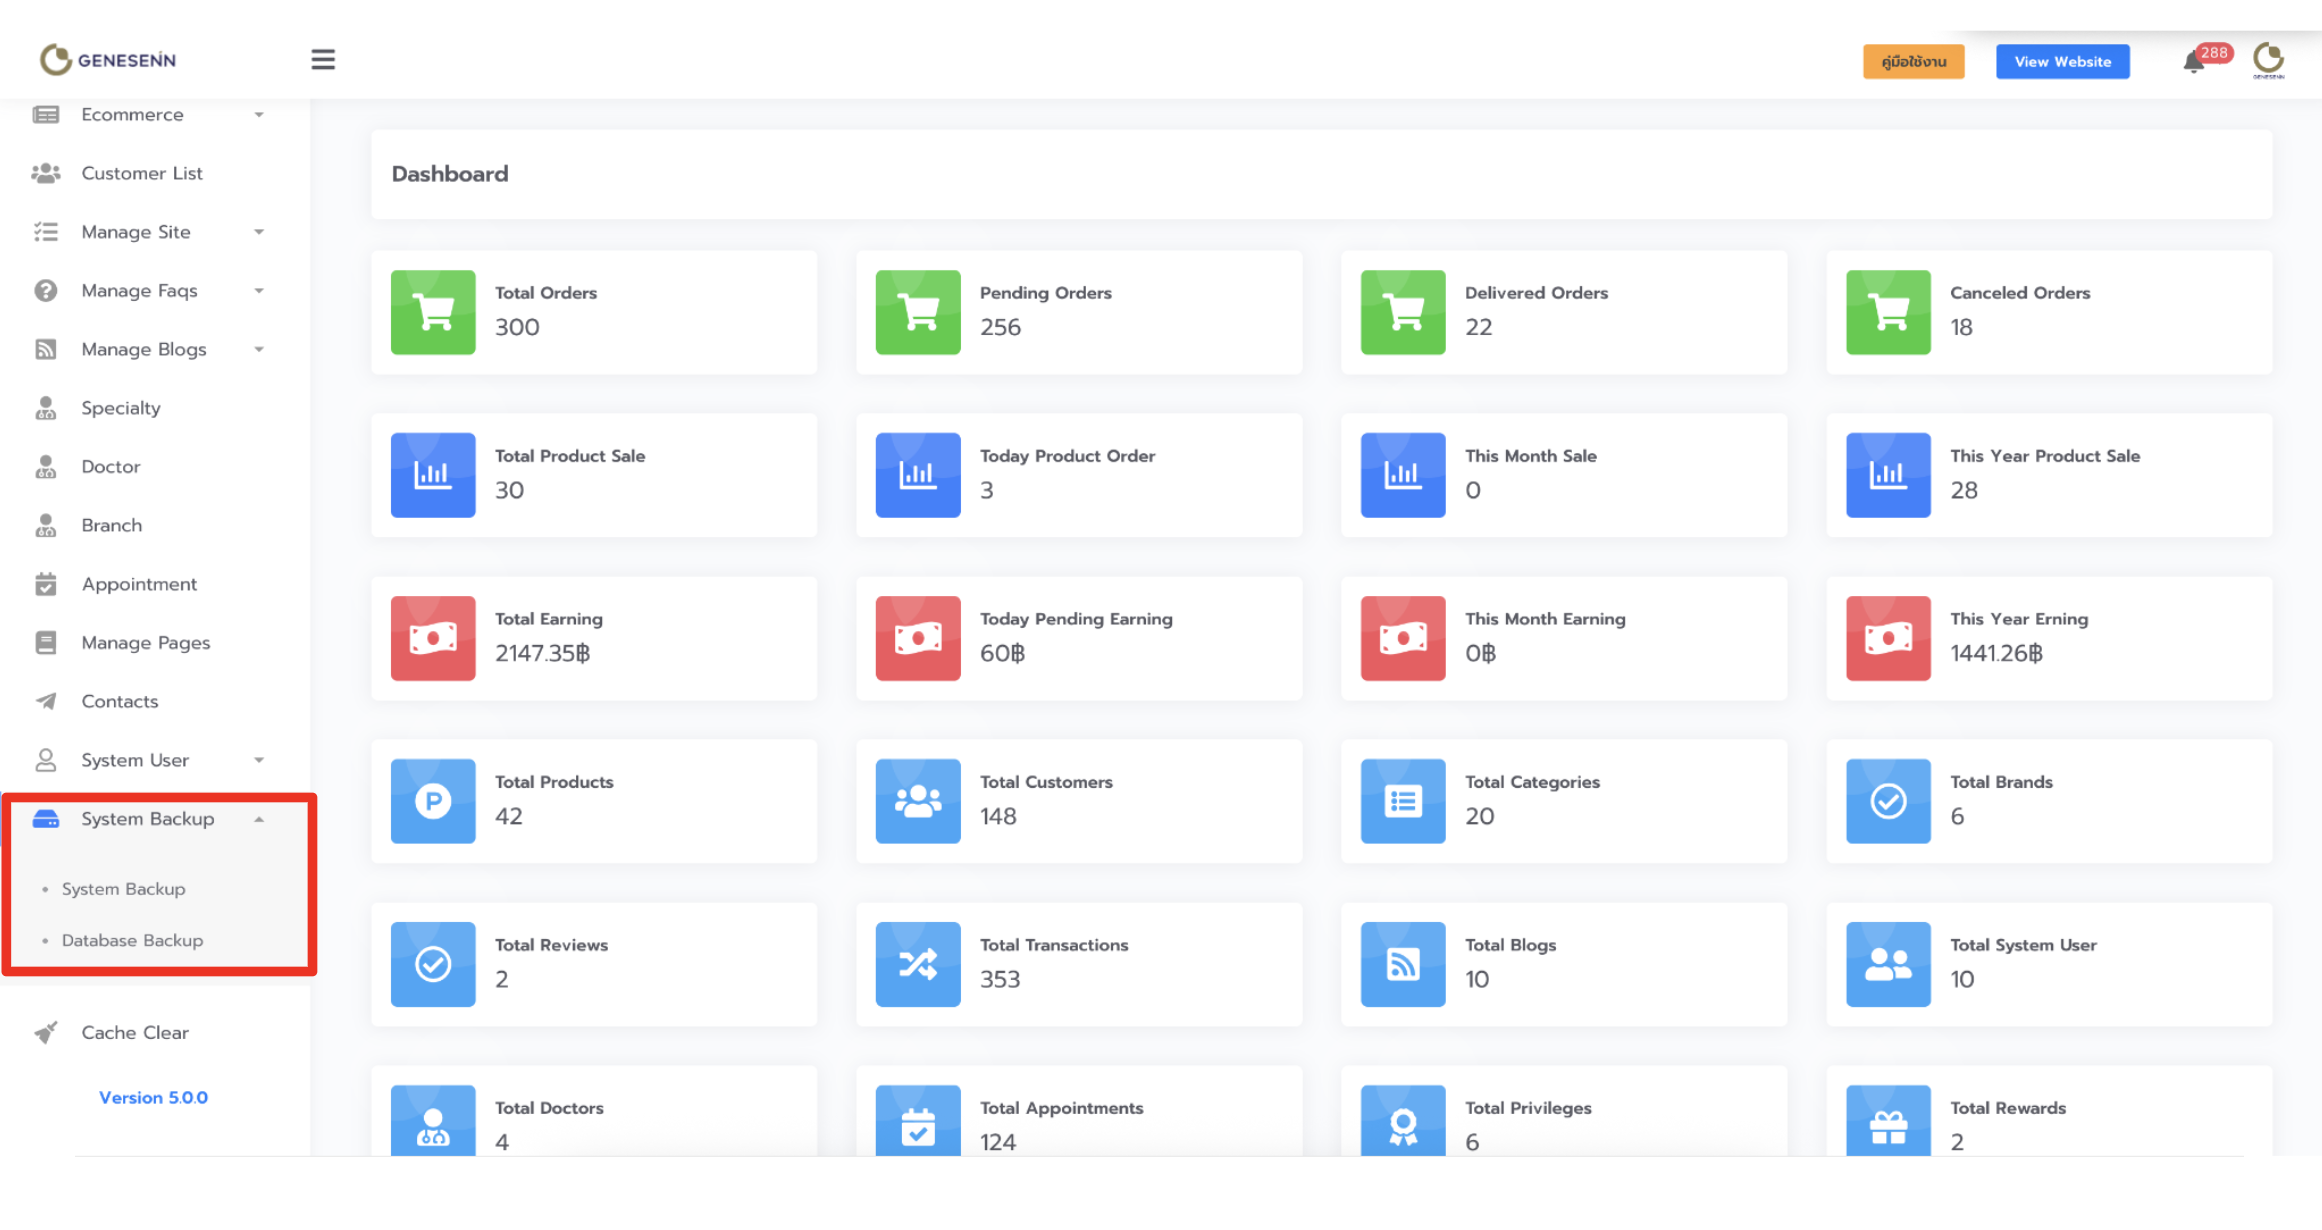
Task: Open the Database Backup submenu item
Action: [x=132, y=941]
